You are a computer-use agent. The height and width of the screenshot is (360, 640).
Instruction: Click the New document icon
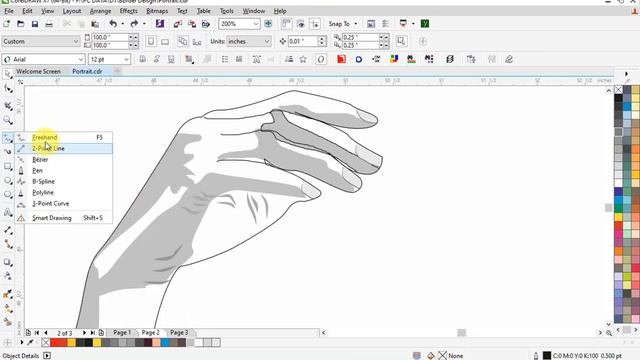click(7, 24)
